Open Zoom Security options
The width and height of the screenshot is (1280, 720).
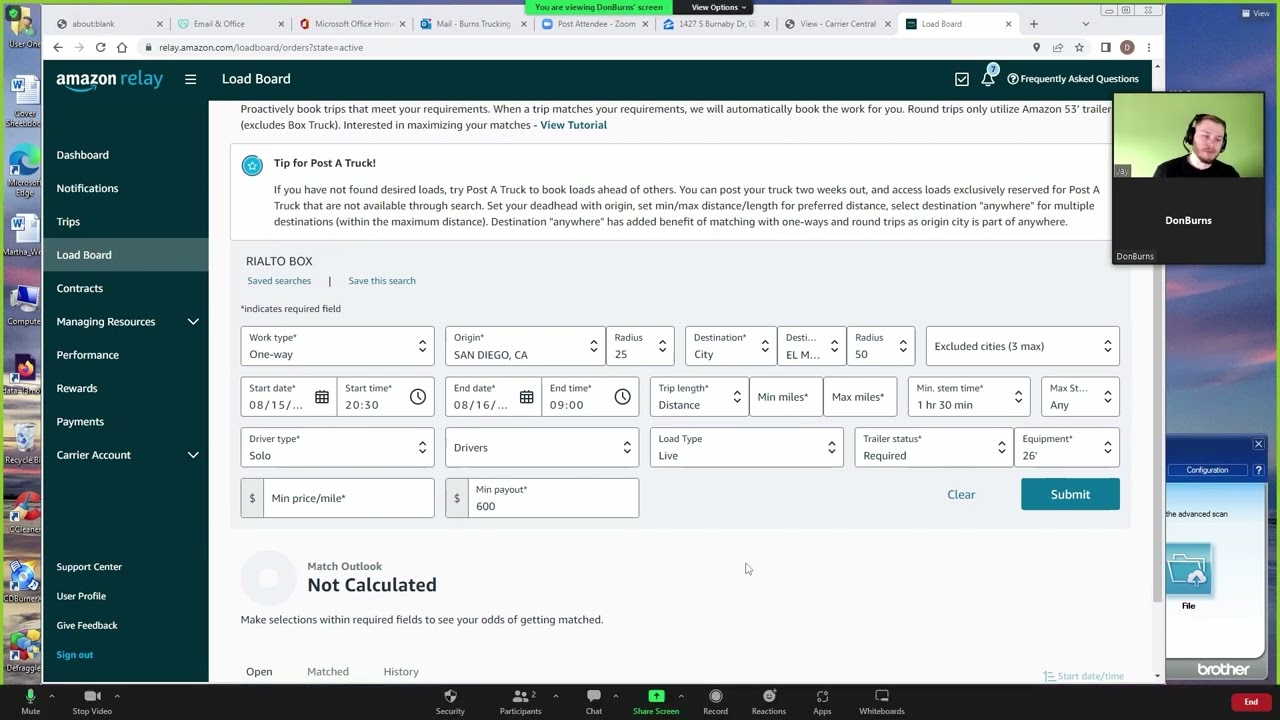[450, 701]
